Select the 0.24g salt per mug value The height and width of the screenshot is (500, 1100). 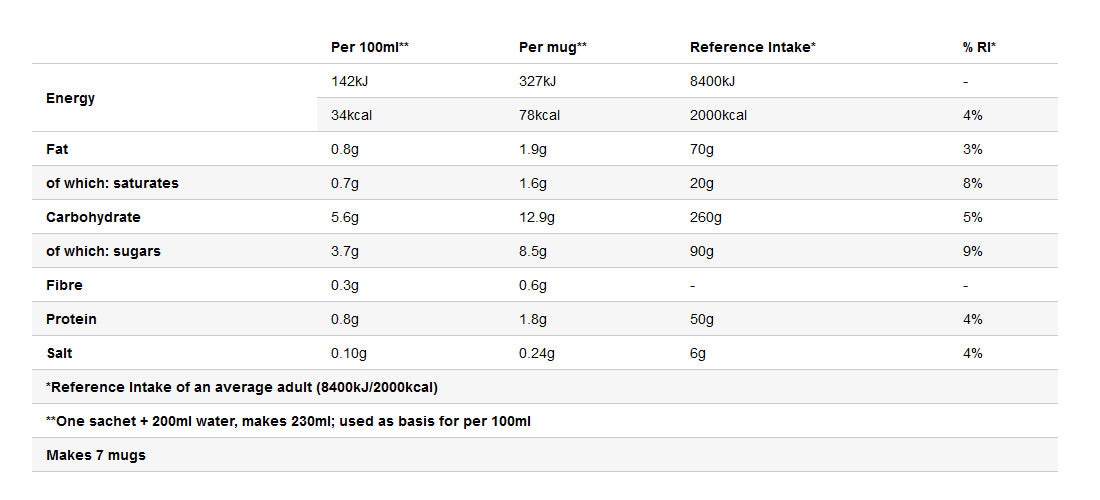[x=537, y=353]
